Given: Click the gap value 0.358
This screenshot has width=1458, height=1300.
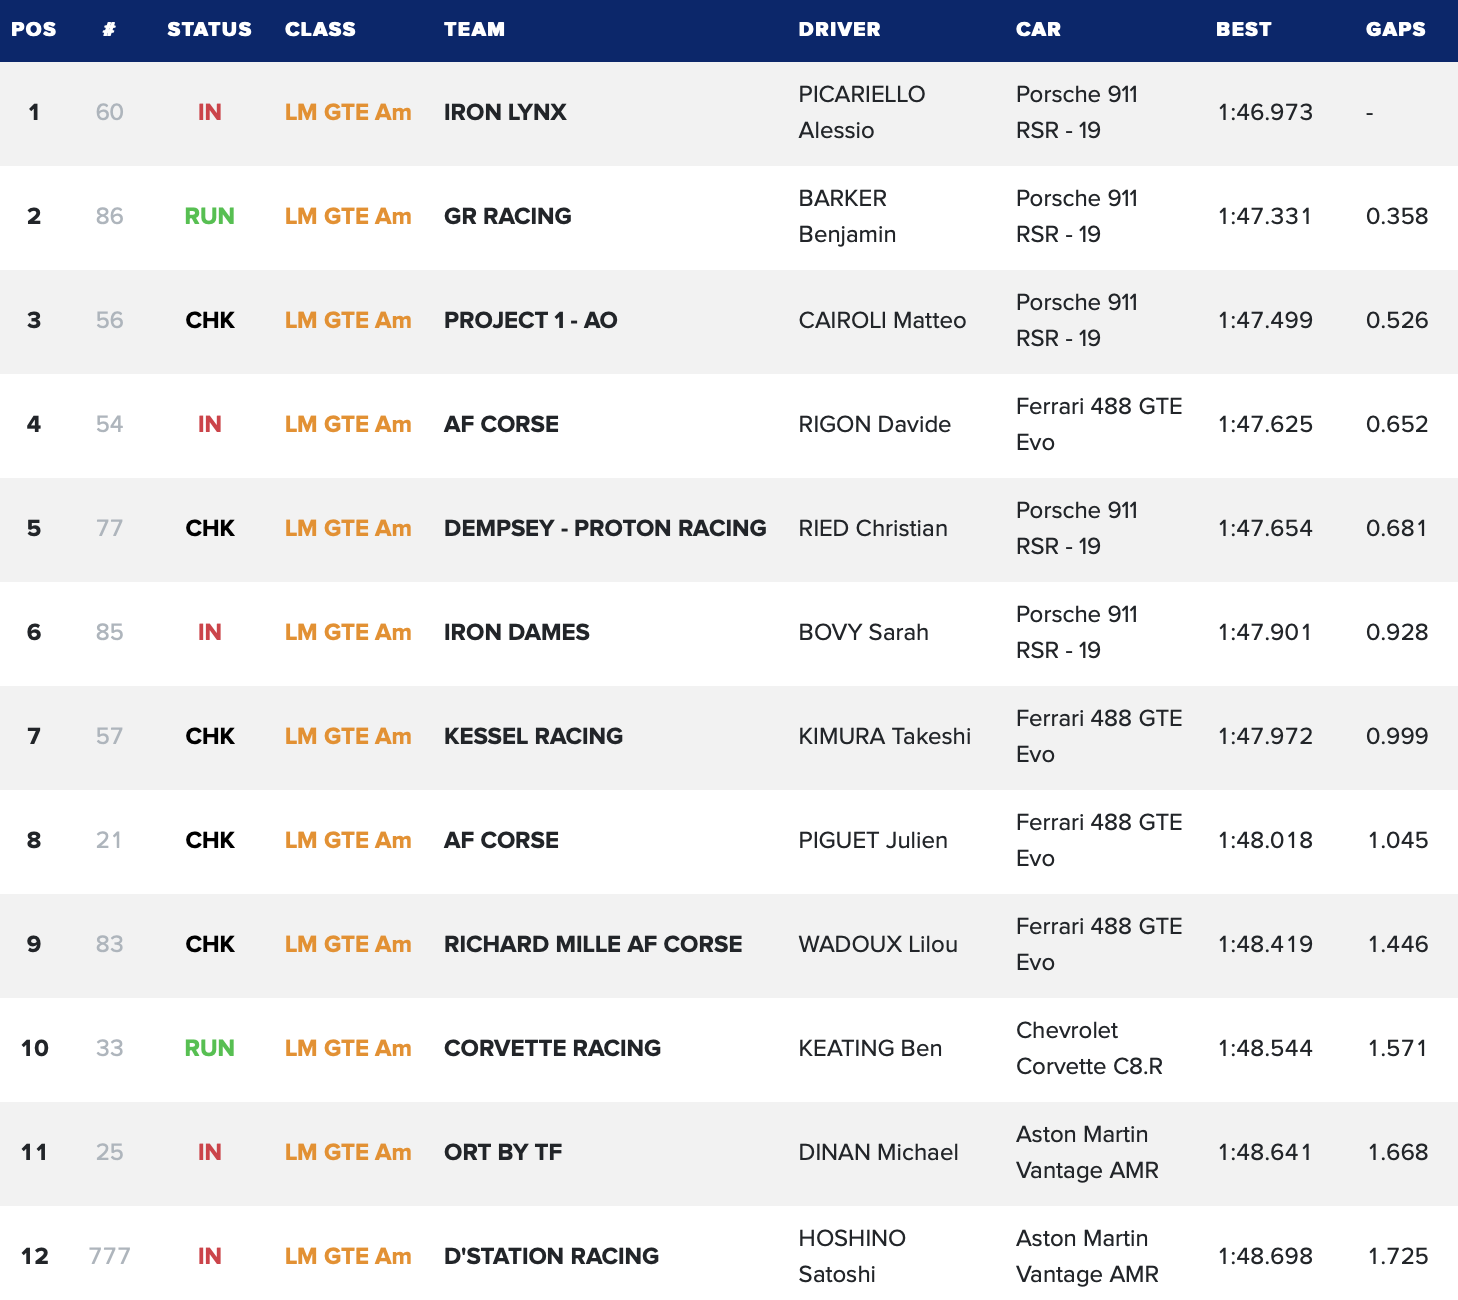Looking at the screenshot, I should 1397,216.
